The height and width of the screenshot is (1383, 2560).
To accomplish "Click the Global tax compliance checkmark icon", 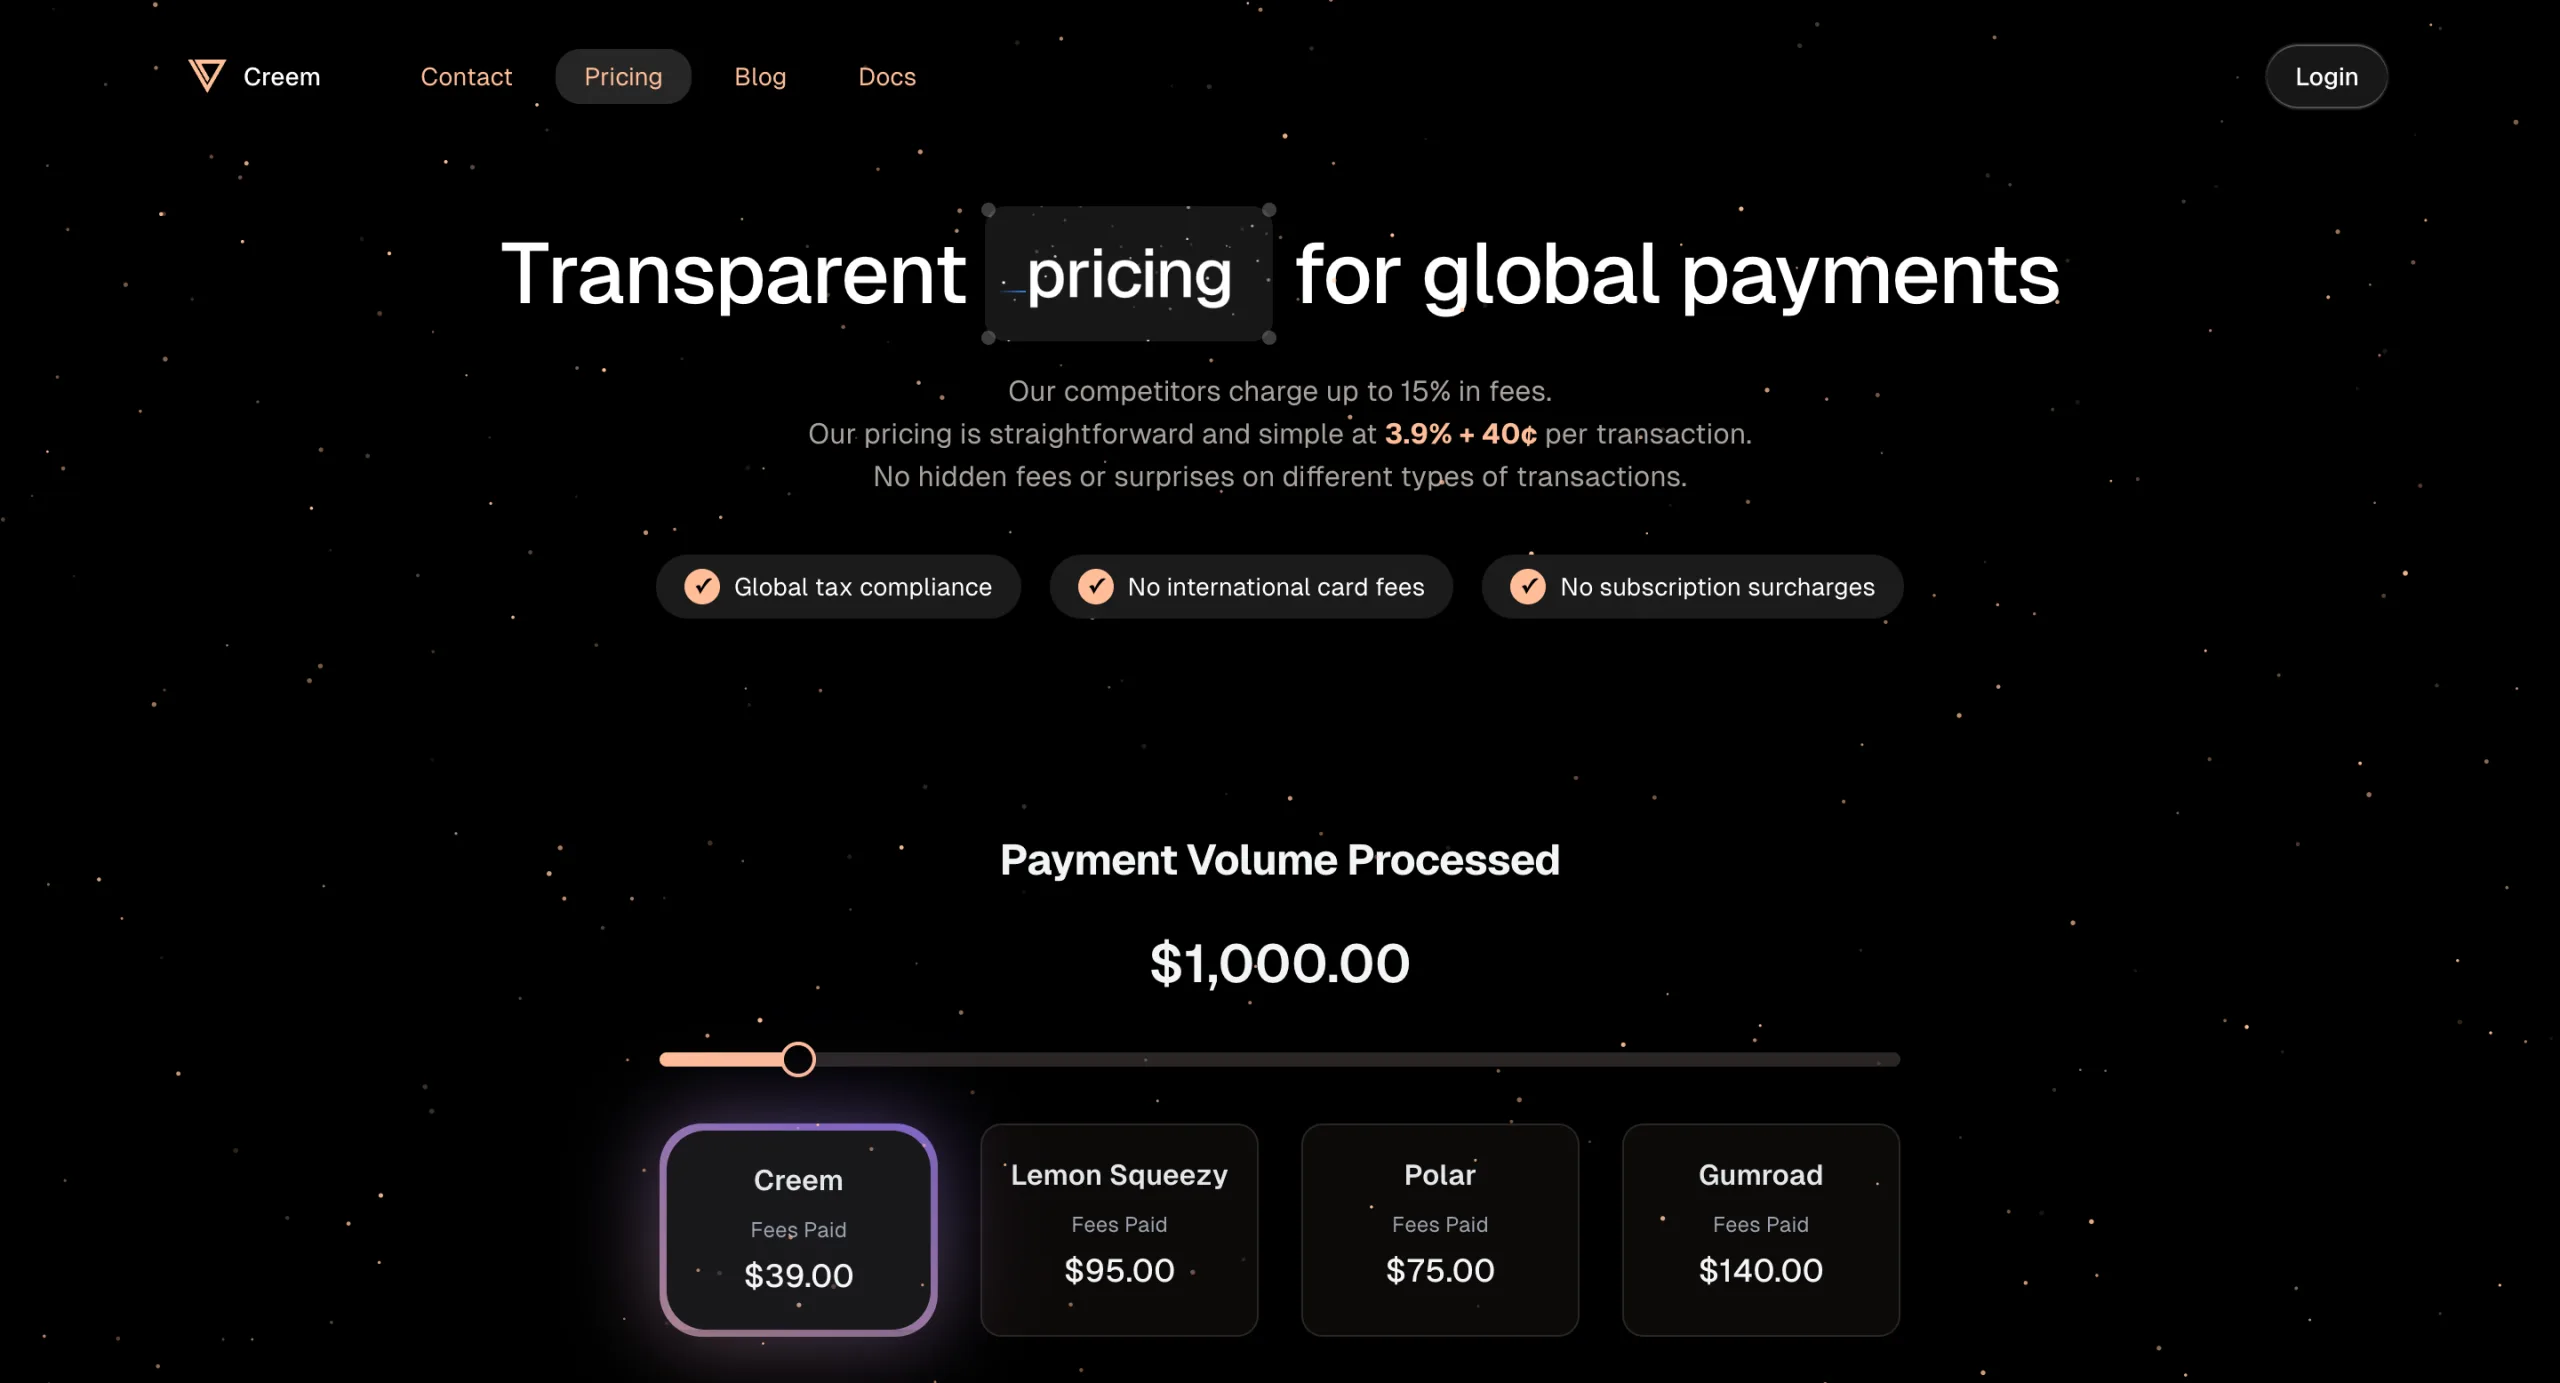I will (702, 587).
